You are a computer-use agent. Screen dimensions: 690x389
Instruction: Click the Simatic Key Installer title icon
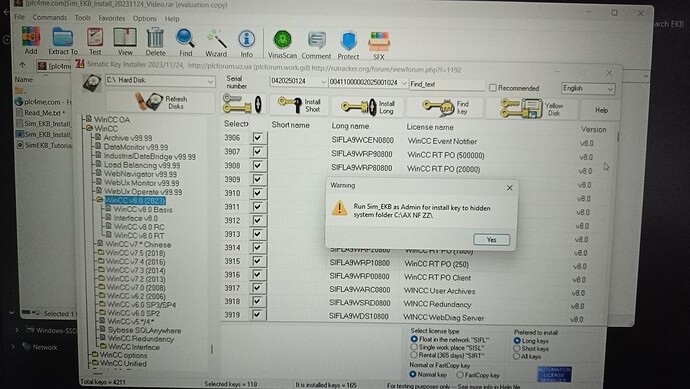pos(80,63)
